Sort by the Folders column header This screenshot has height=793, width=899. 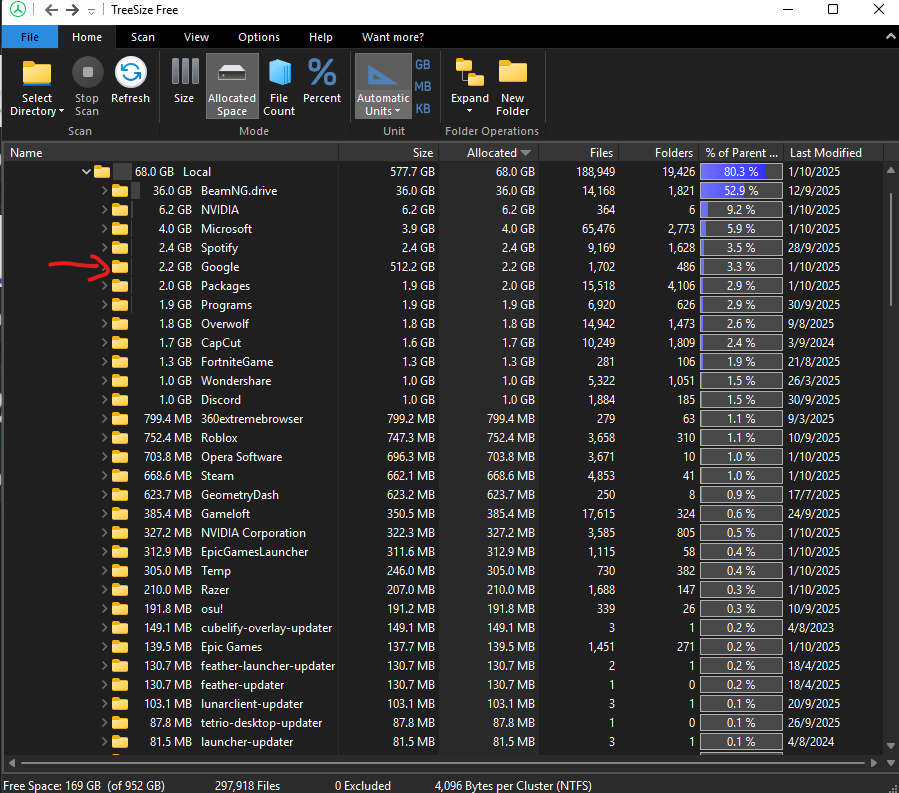(x=659, y=153)
